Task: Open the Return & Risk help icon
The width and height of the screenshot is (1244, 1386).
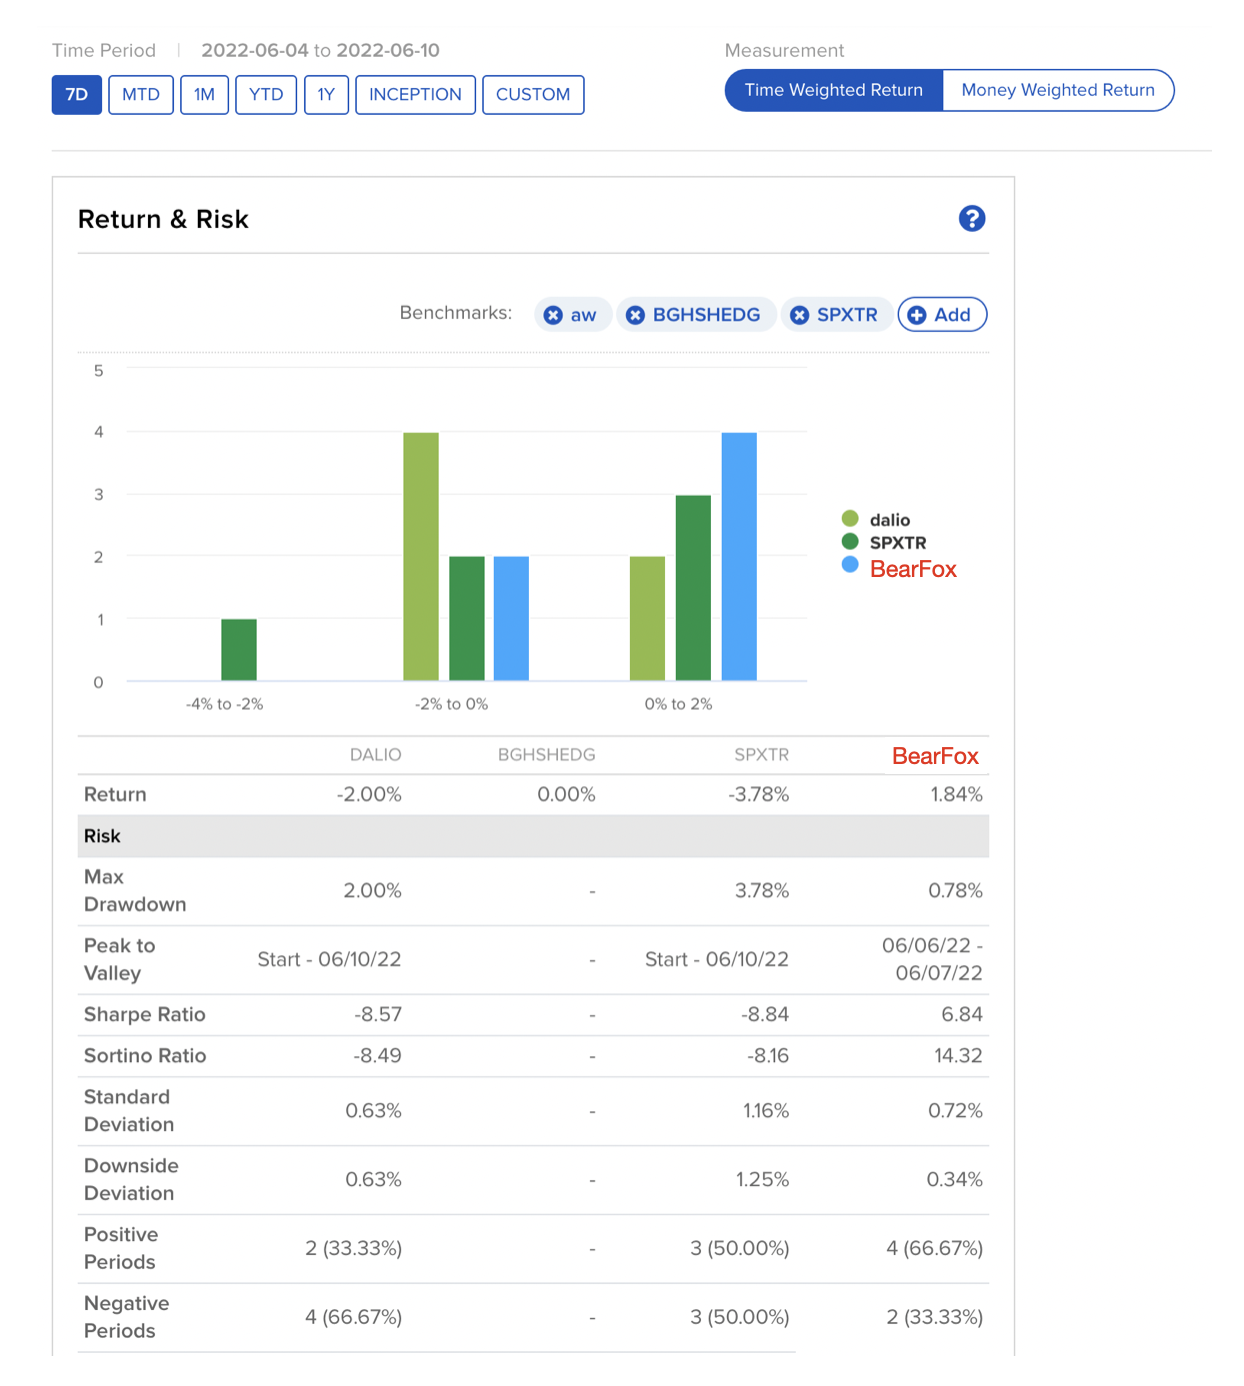Action: (x=971, y=219)
